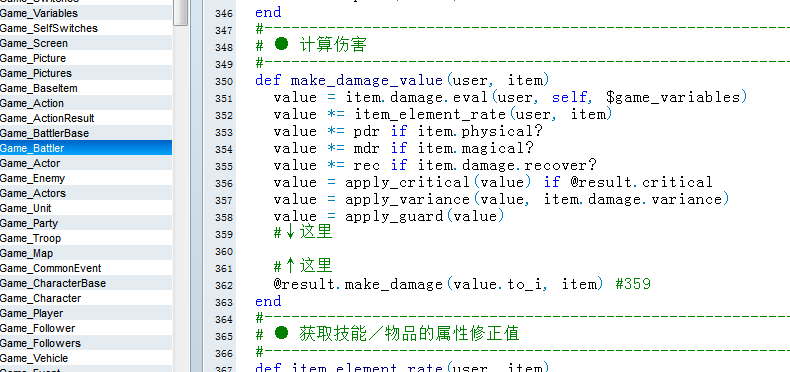Viewport: 790px width, 372px height.
Task: Open Game_Enemy script
Action: point(86,178)
